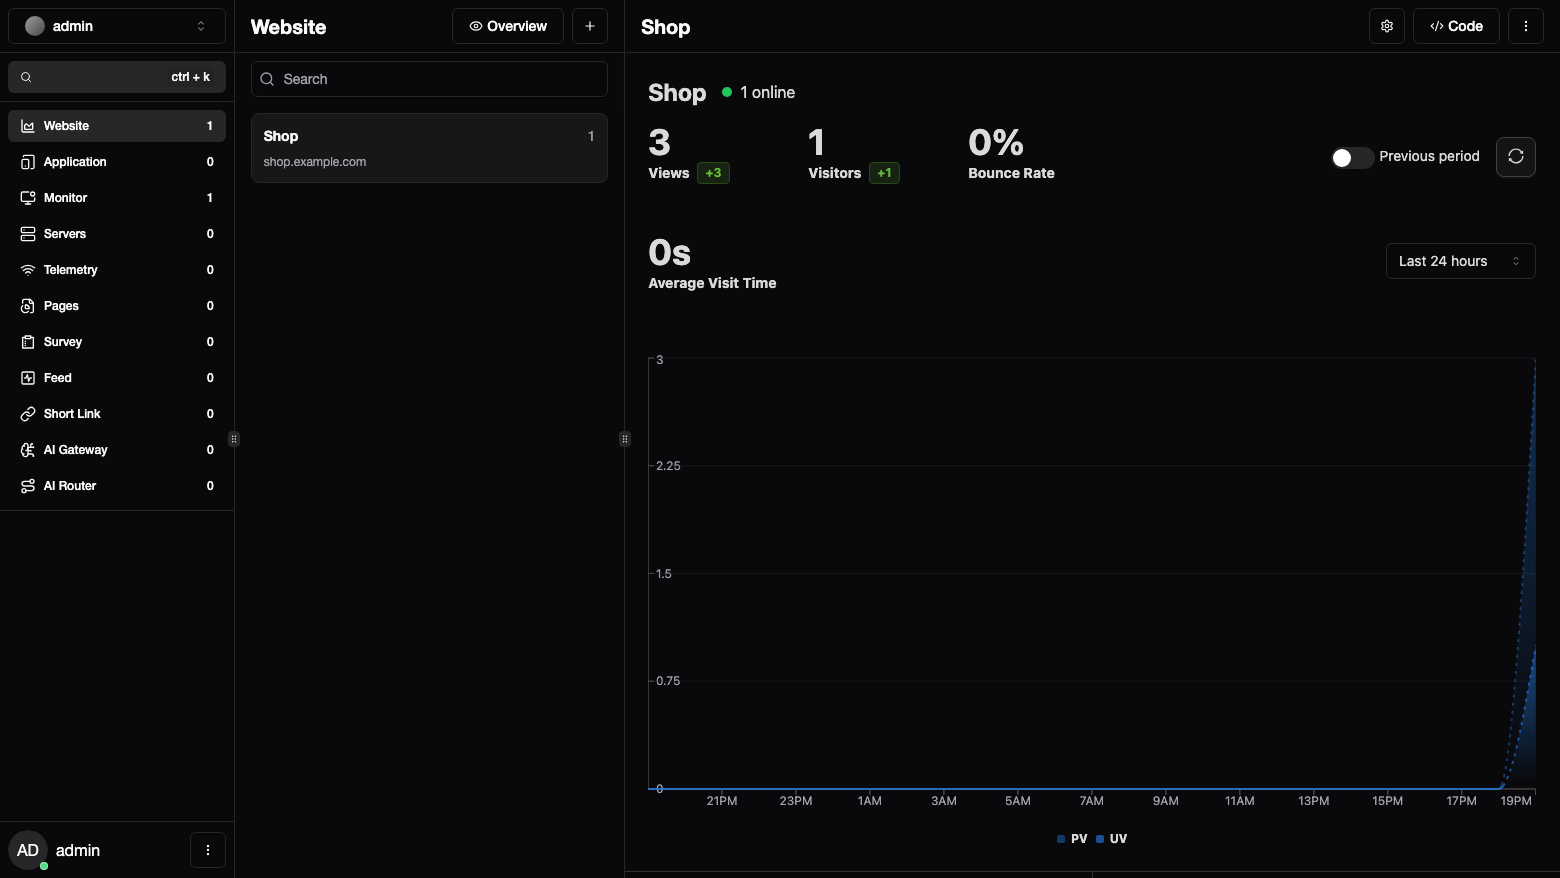1560x878 pixels.
Task: Click the Views stat value
Action: point(659,143)
